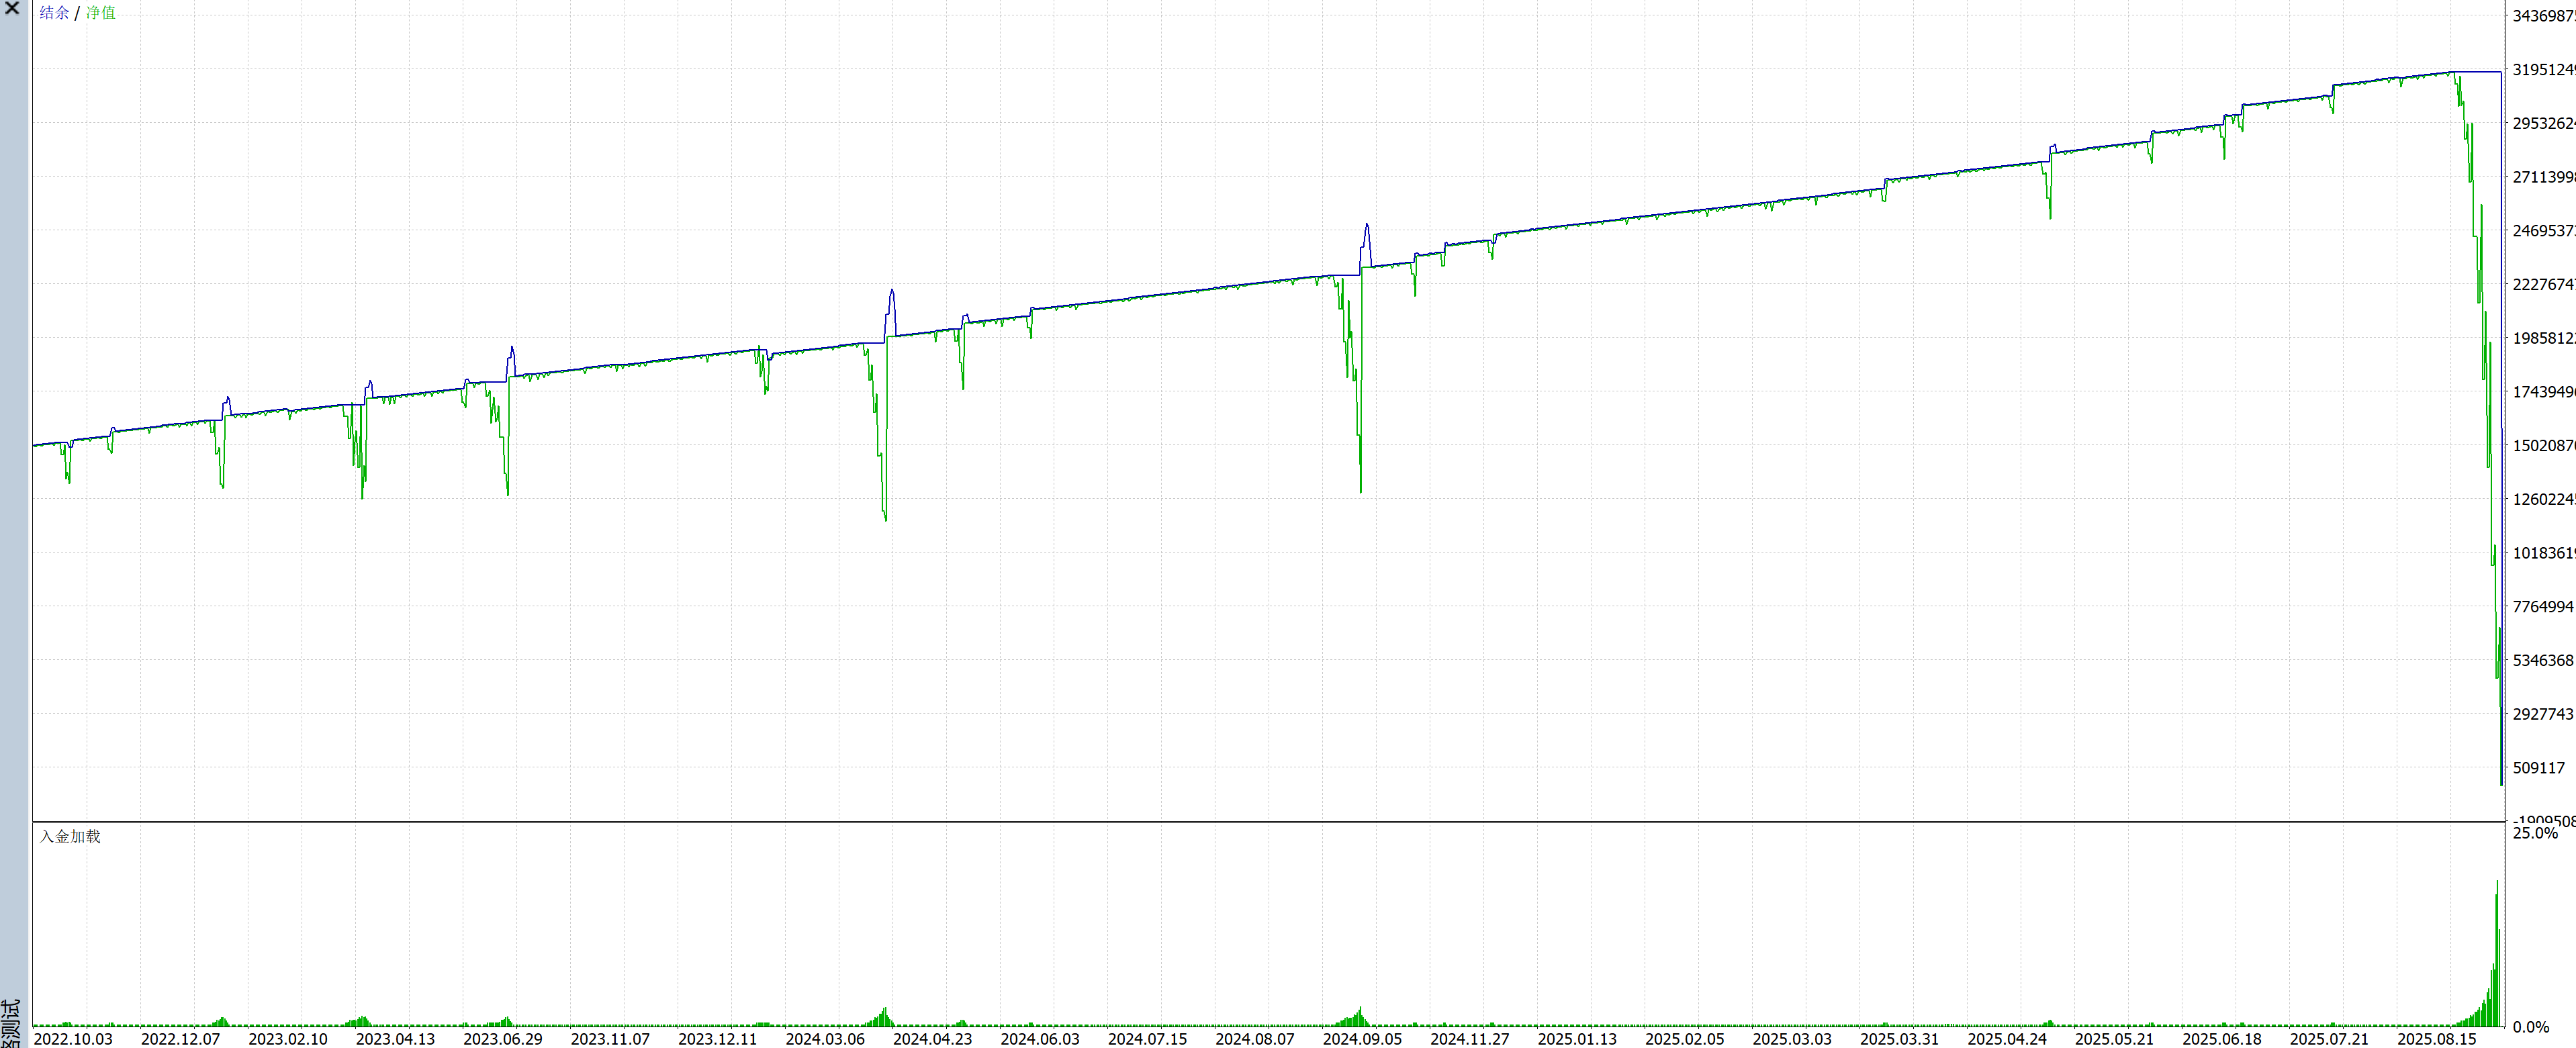Click the 2927743 value on the Y axis

tap(2543, 714)
